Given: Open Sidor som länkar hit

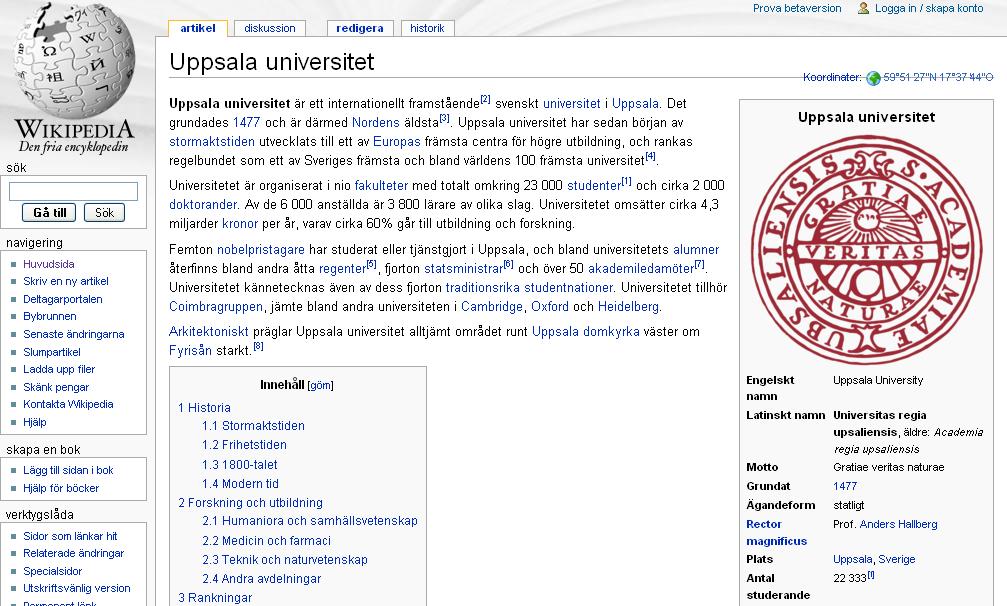Looking at the screenshot, I should pos(70,536).
